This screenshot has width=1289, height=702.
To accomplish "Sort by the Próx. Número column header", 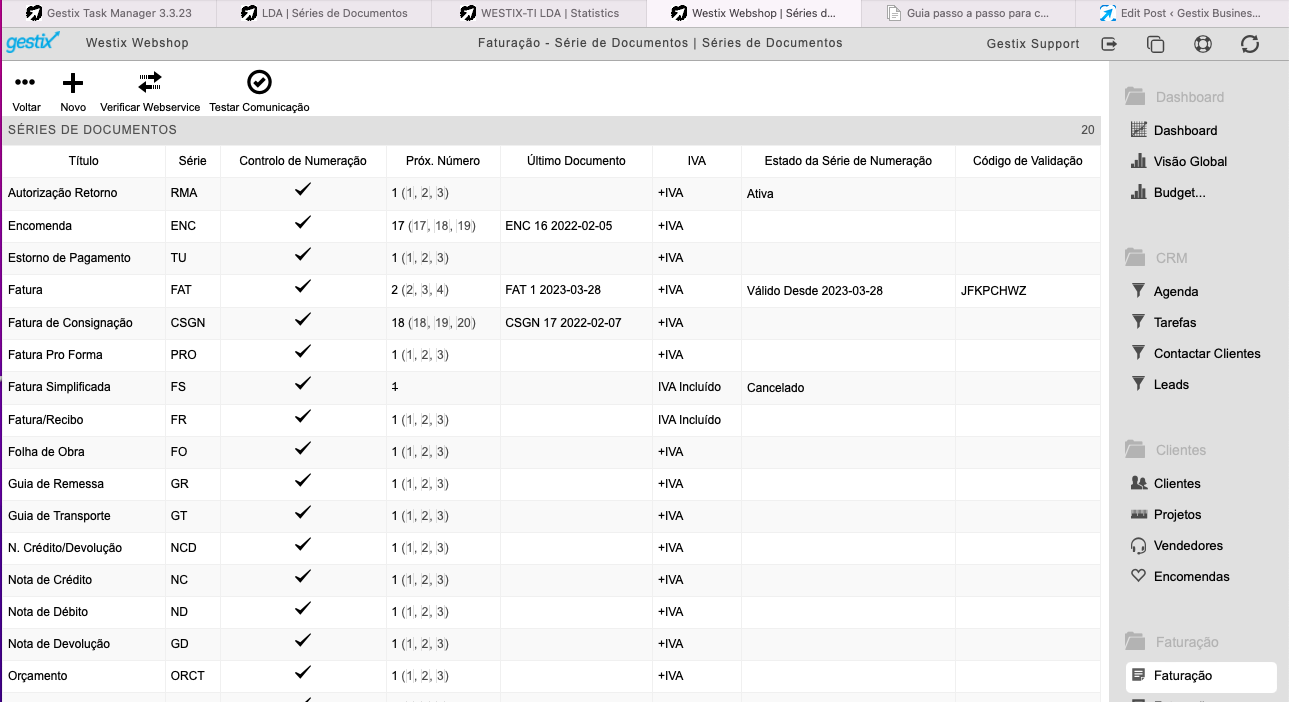I will tap(443, 161).
